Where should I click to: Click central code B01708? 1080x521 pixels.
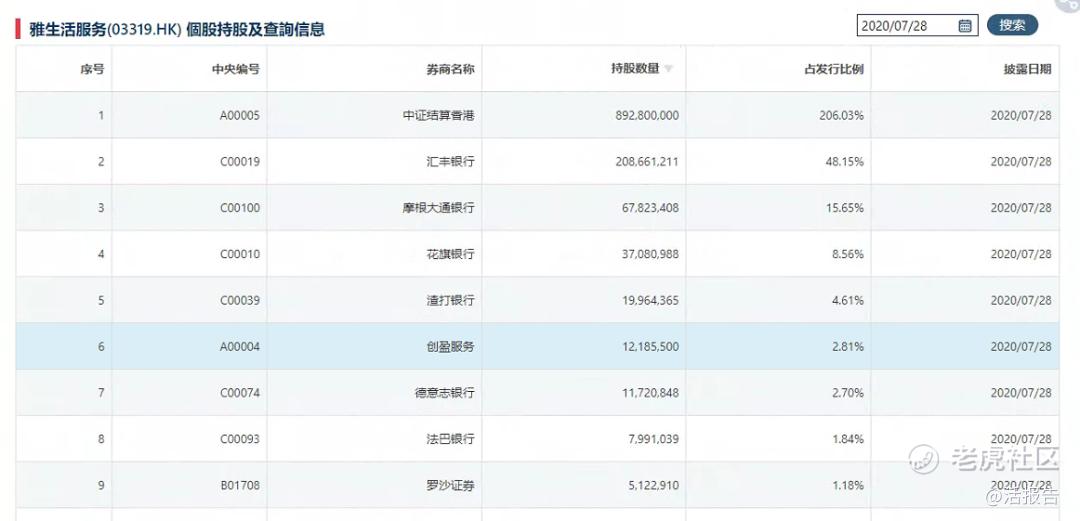coord(240,484)
